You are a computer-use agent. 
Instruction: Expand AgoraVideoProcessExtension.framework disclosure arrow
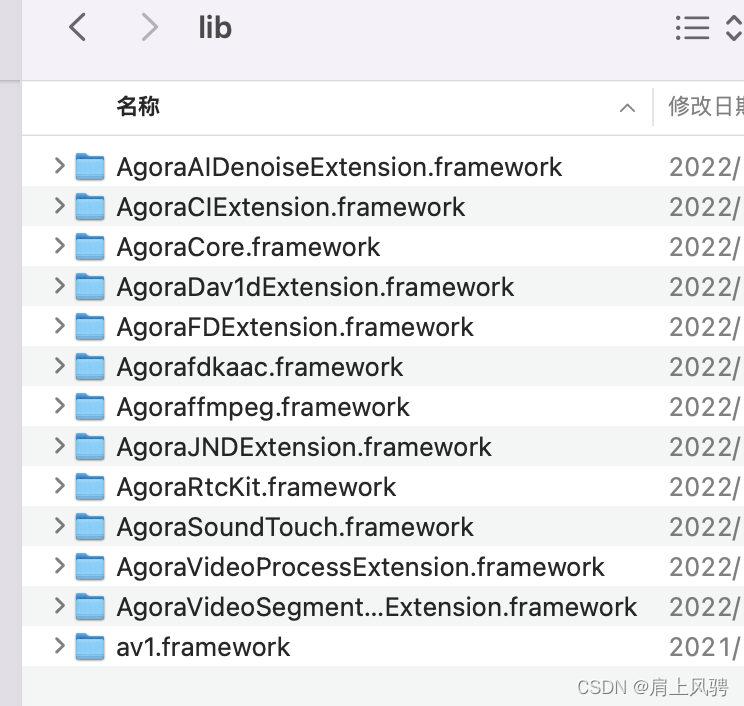tap(59, 566)
